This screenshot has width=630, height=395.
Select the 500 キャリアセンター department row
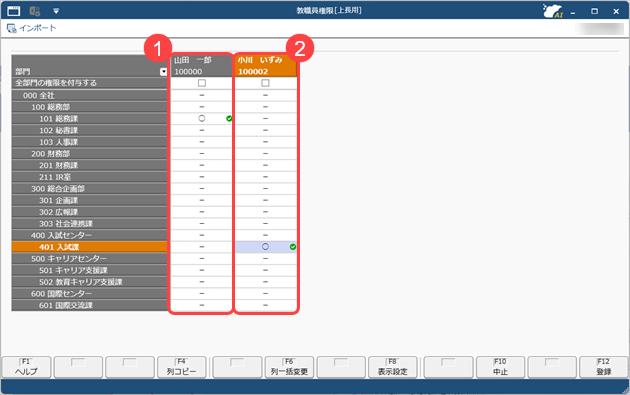click(x=89, y=258)
